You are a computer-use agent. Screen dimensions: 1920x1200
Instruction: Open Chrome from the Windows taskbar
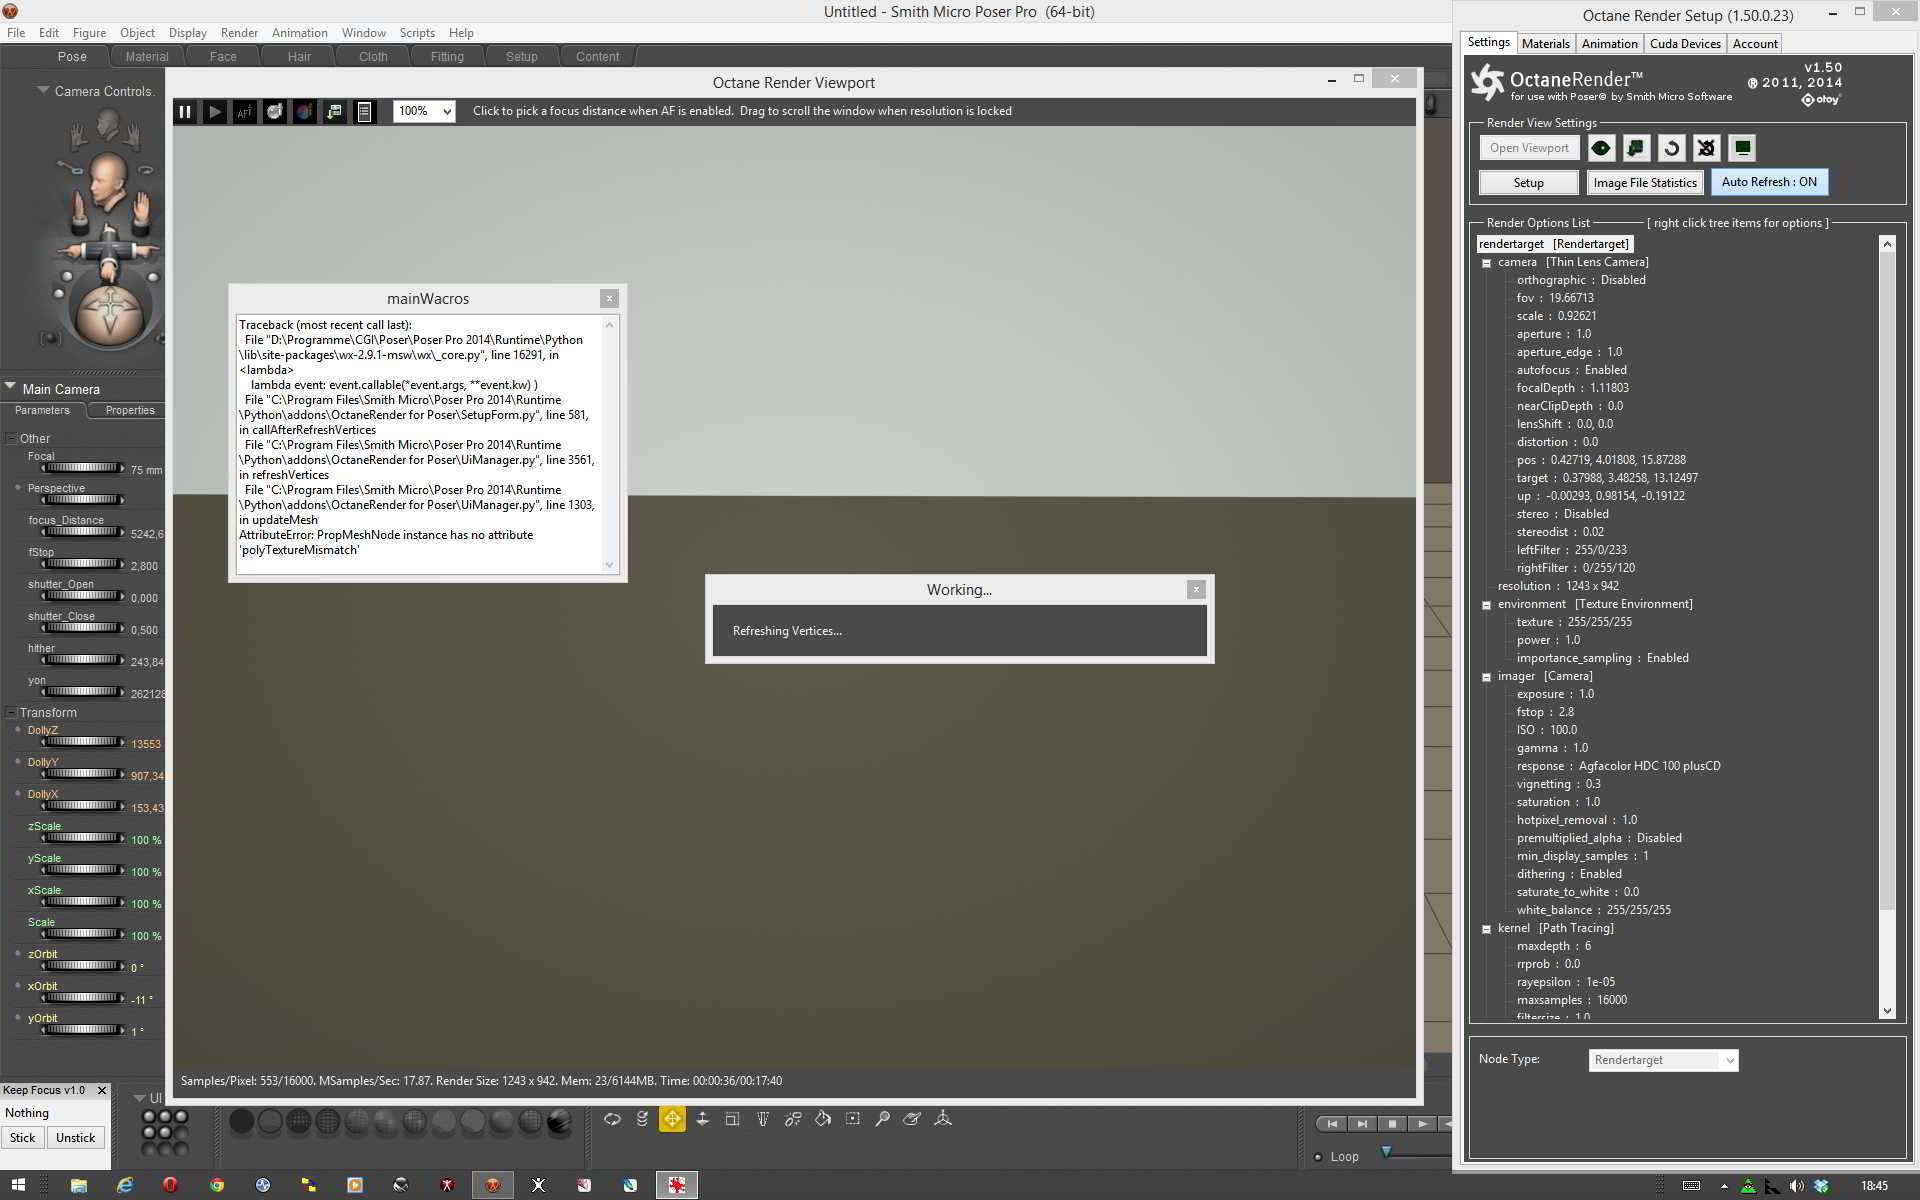click(x=217, y=1185)
